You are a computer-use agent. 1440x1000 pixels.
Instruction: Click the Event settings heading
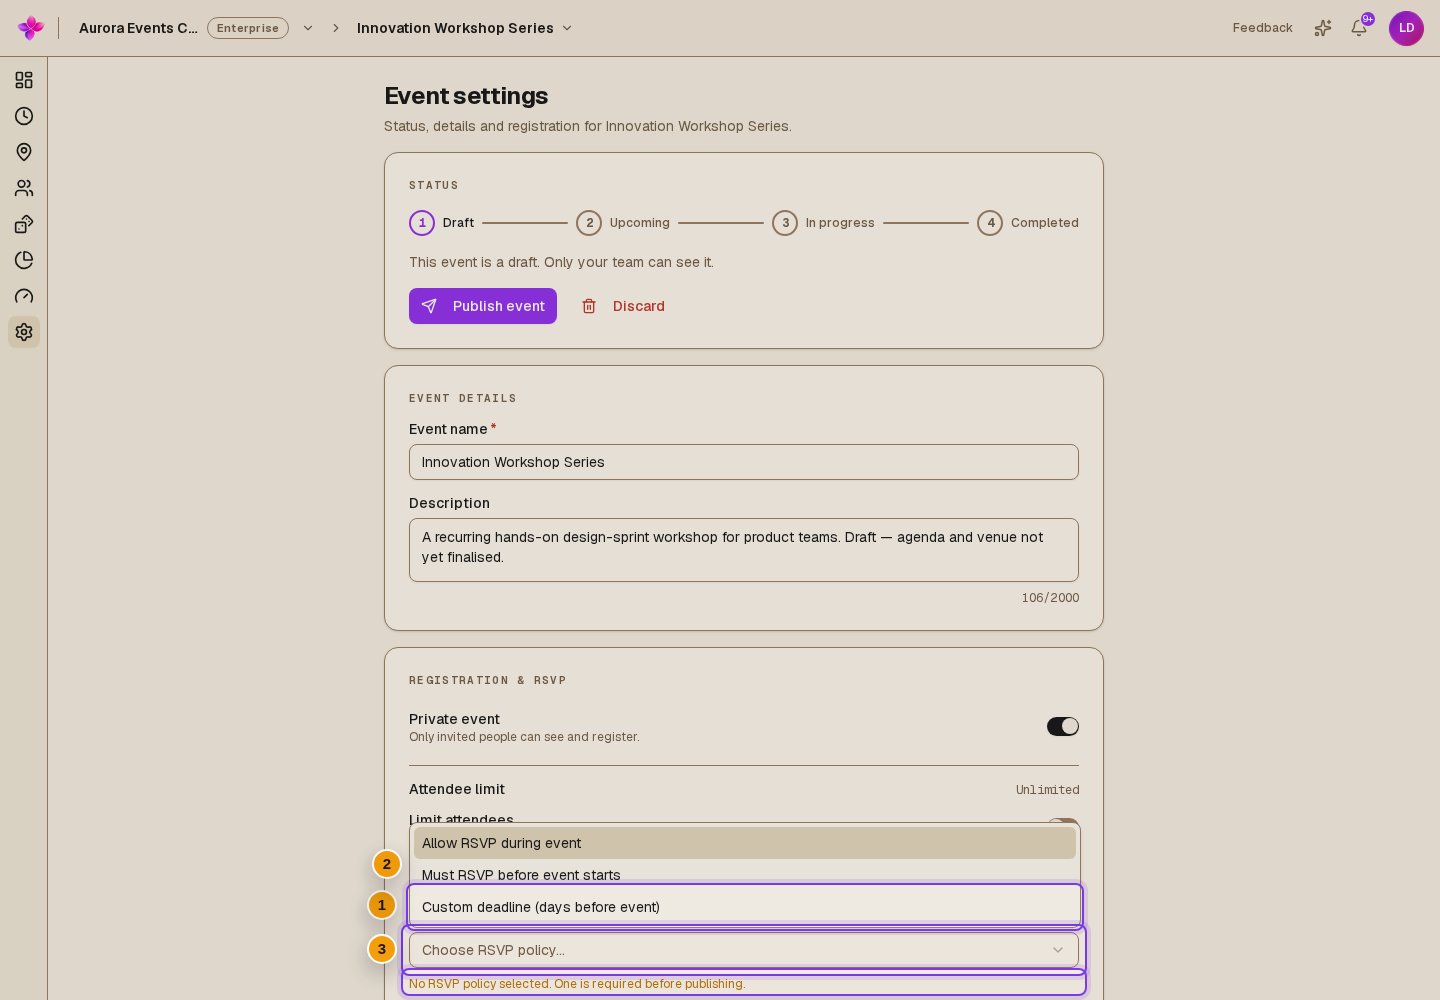(466, 96)
